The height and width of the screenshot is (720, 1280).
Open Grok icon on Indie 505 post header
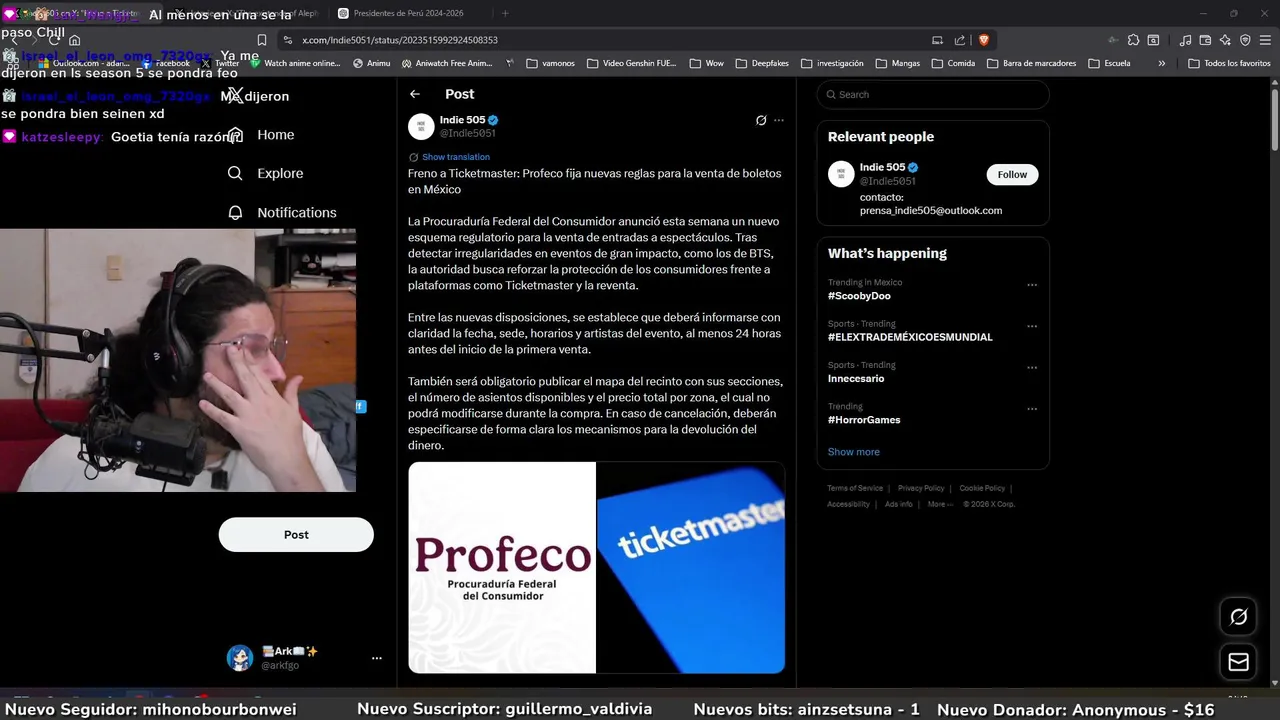click(761, 120)
